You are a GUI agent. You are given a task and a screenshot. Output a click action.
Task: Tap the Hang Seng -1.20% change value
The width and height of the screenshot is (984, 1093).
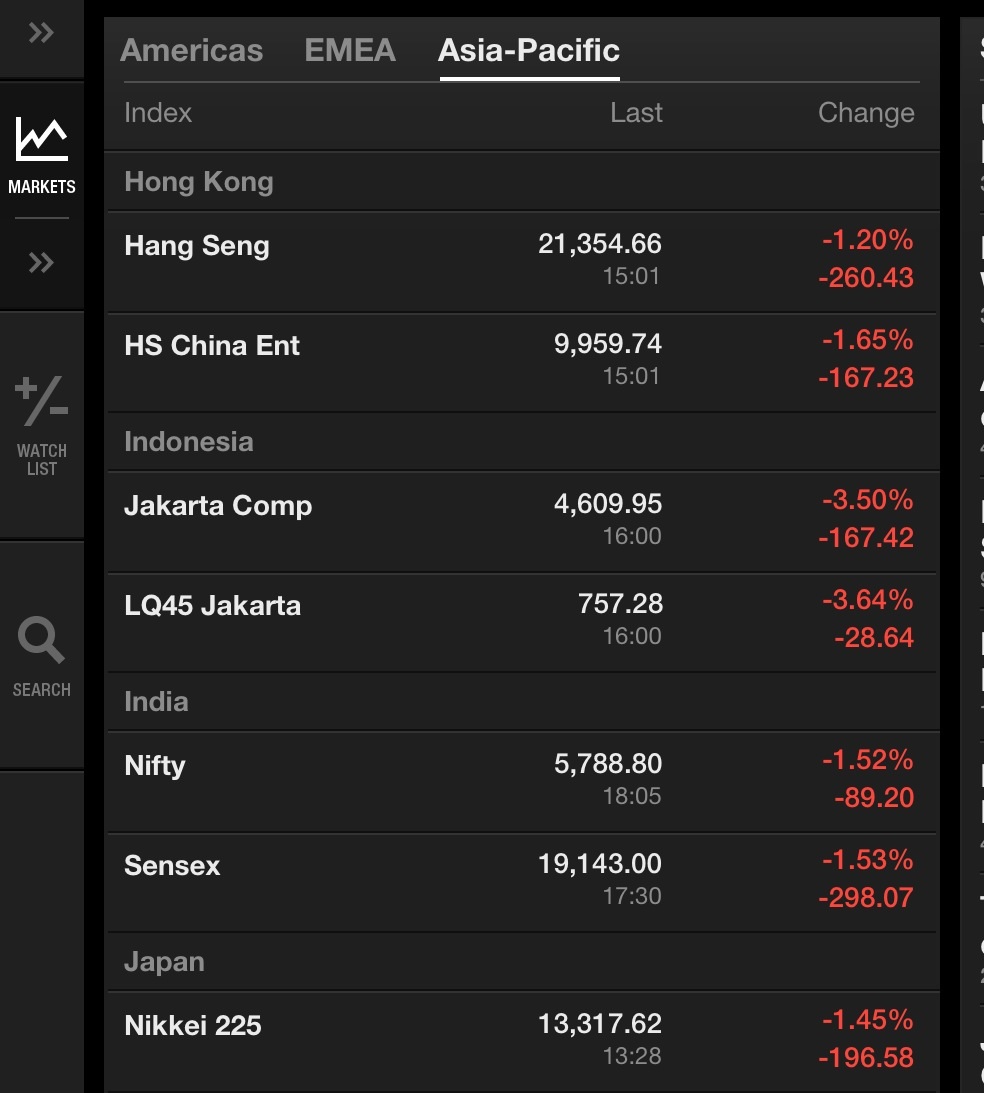click(x=867, y=240)
